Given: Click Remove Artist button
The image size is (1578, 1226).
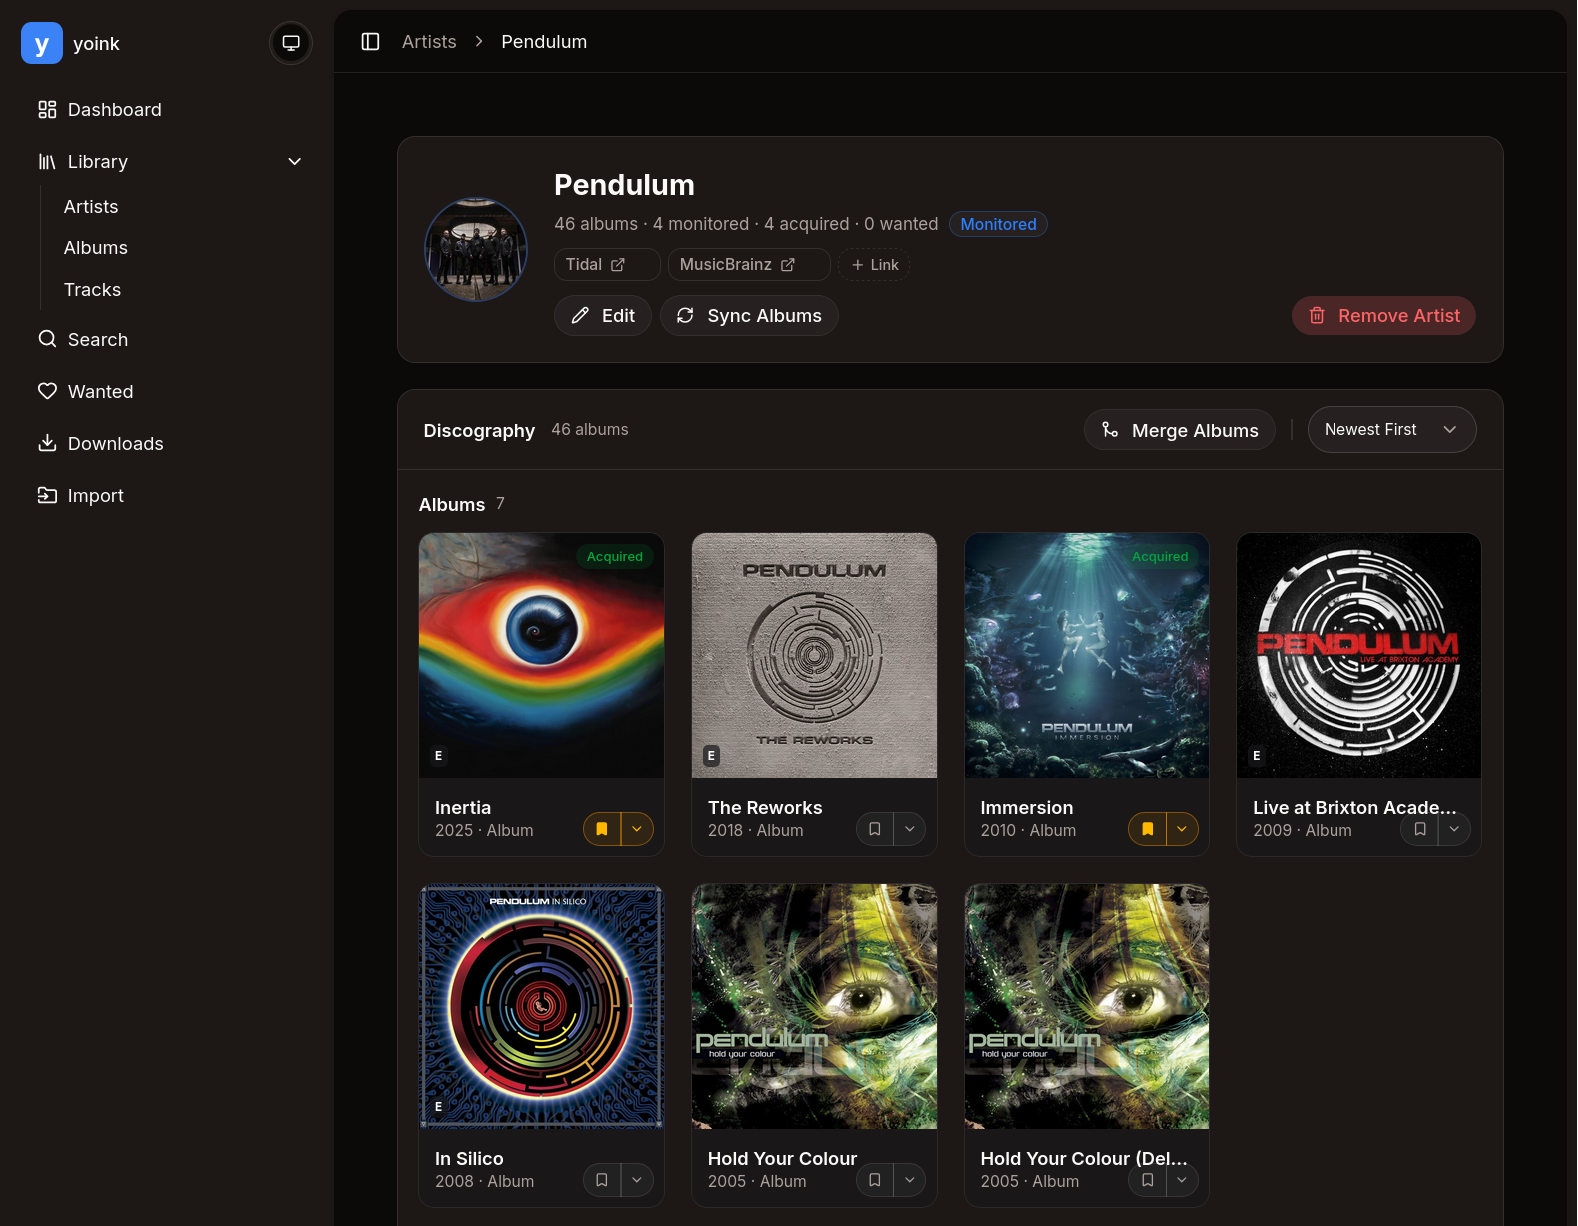Looking at the screenshot, I should point(1384,316).
